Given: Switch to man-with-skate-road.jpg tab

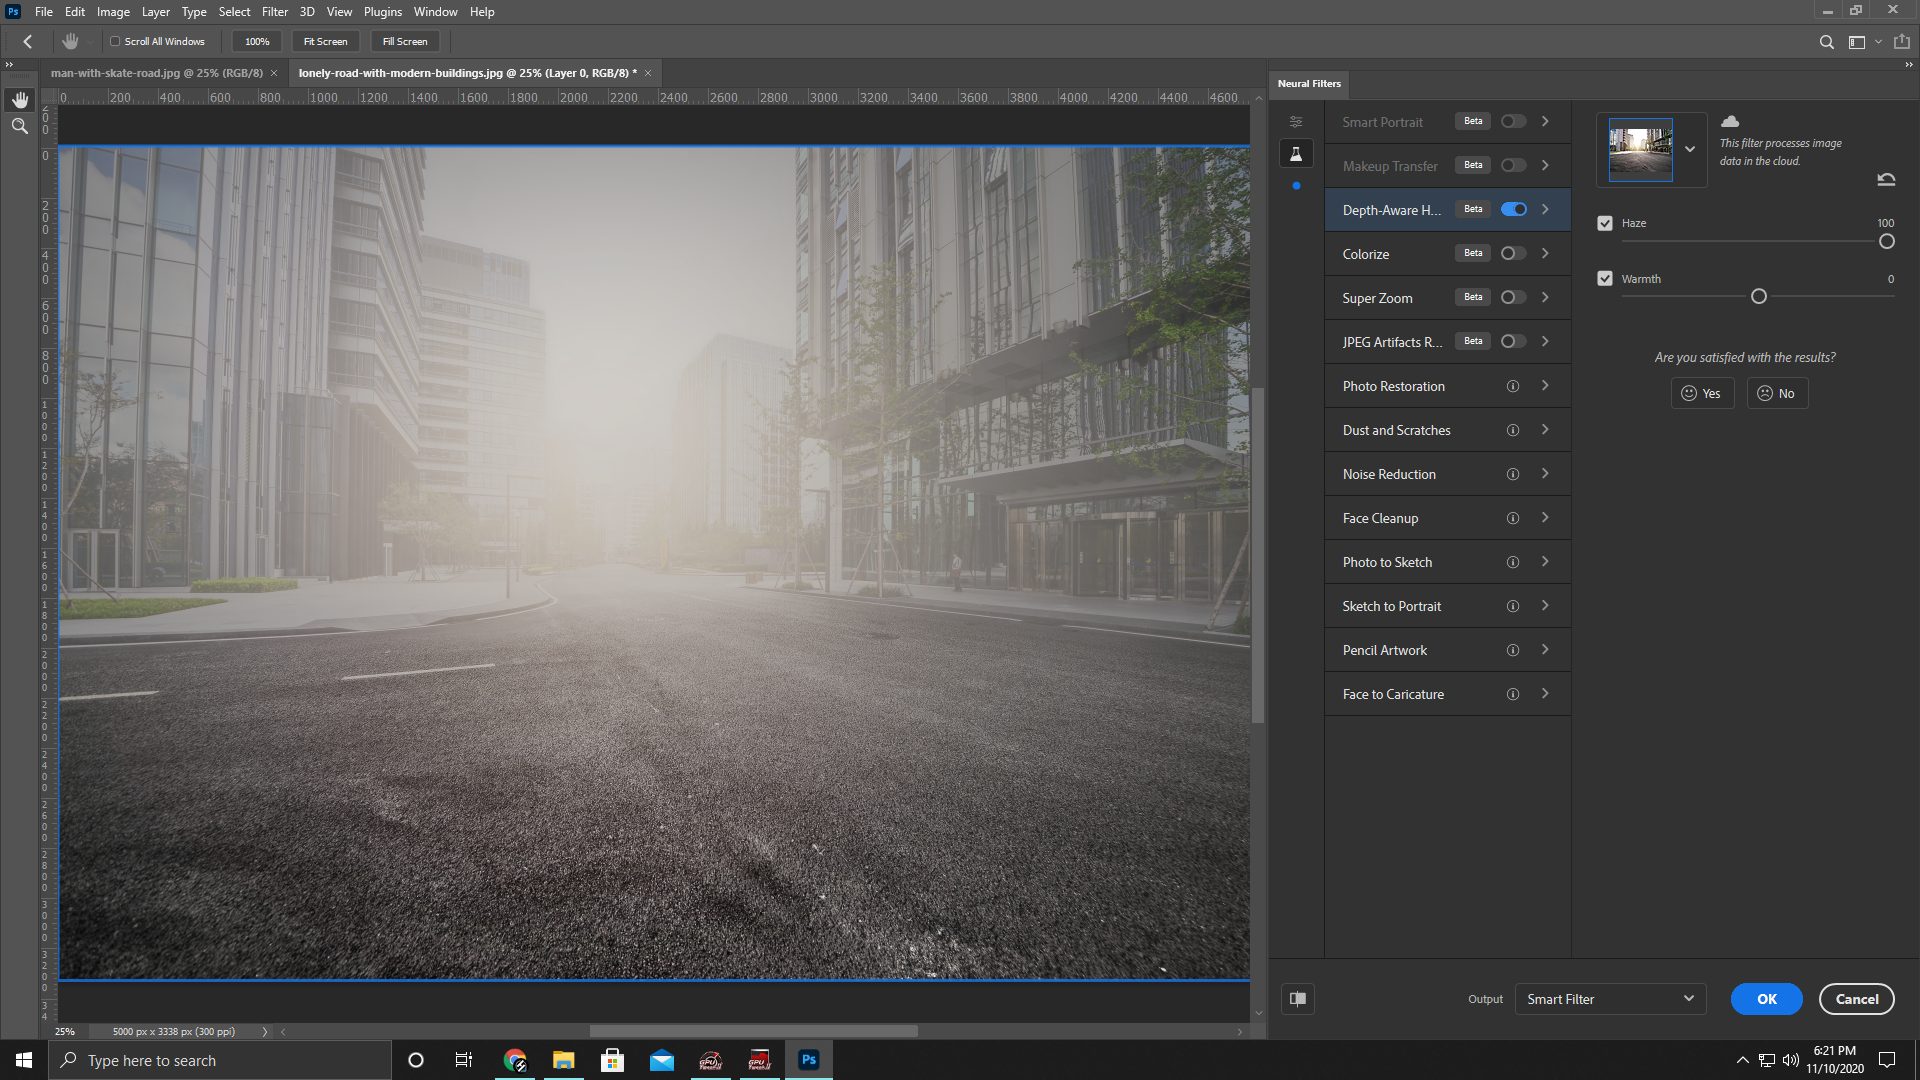Looking at the screenshot, I should [156, 73].
